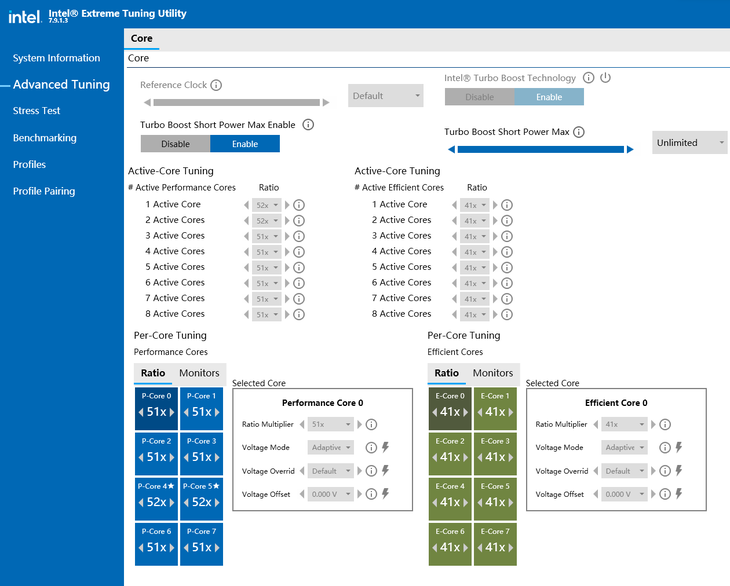
Task: Open Turbo Boost Short Power Max Unlimited dropdown
Action: point(690,143)
